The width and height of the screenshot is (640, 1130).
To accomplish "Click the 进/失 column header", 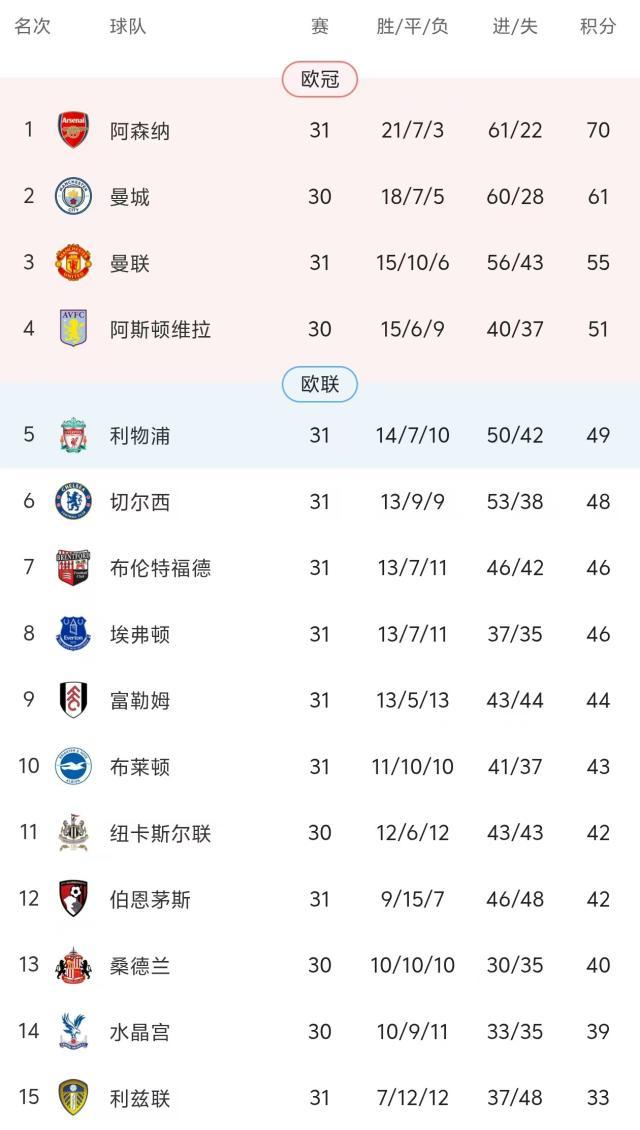I will click(515, 27).
